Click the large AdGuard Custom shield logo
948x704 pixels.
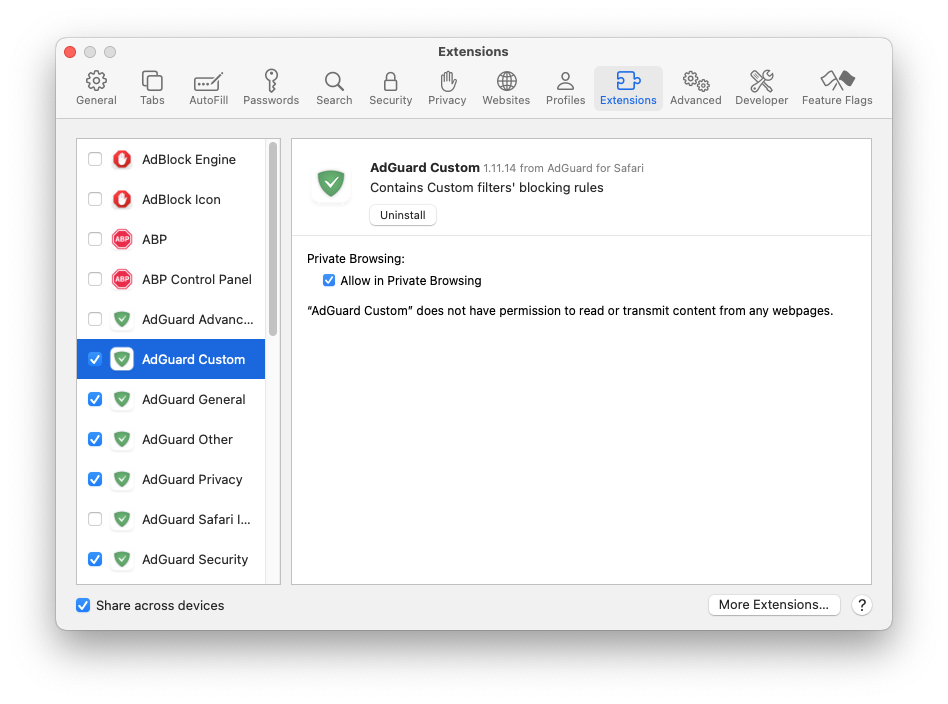coord(331,183)
